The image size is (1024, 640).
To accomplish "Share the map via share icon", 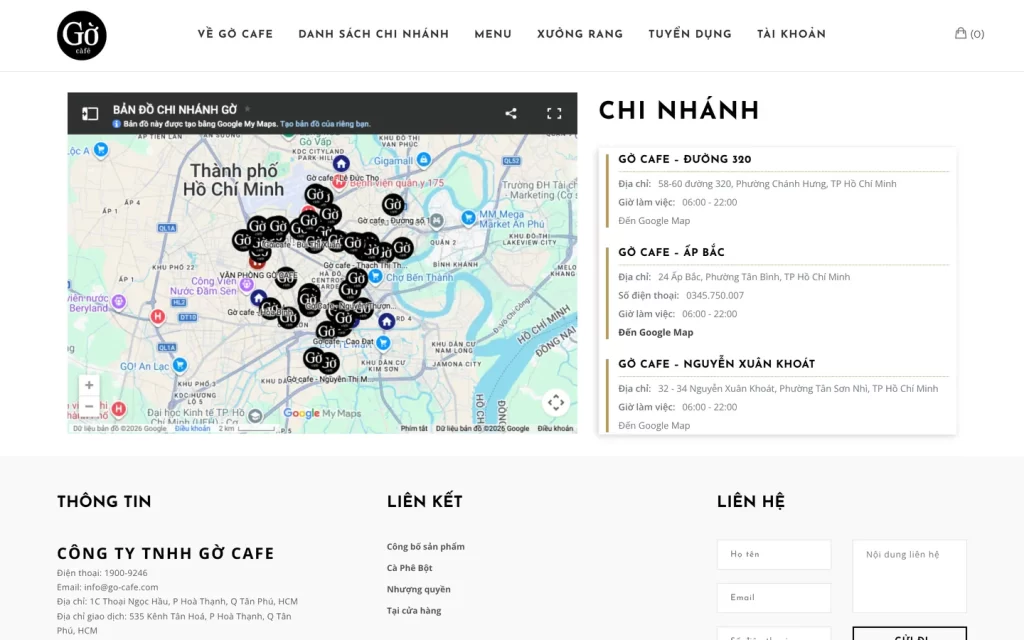I will 511,113.
